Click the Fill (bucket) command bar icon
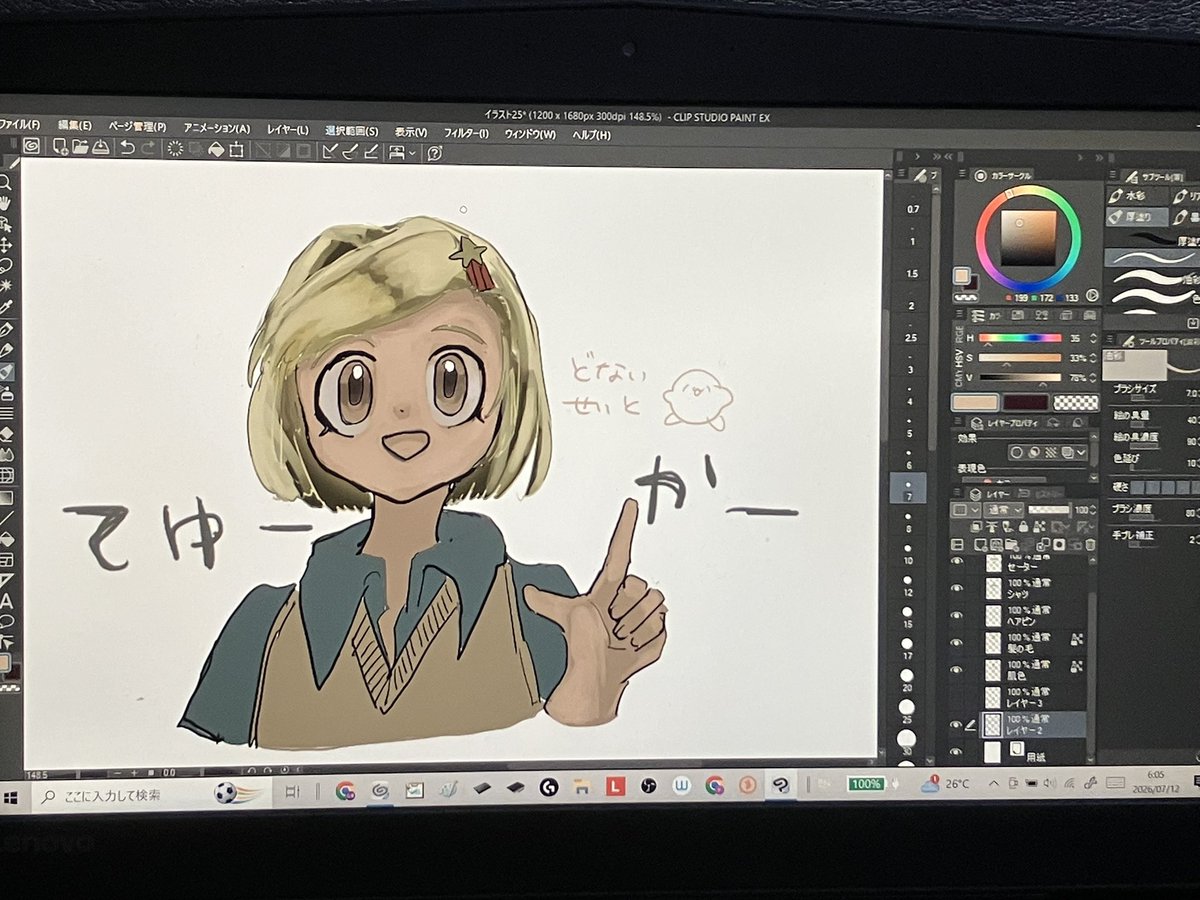 216,150
